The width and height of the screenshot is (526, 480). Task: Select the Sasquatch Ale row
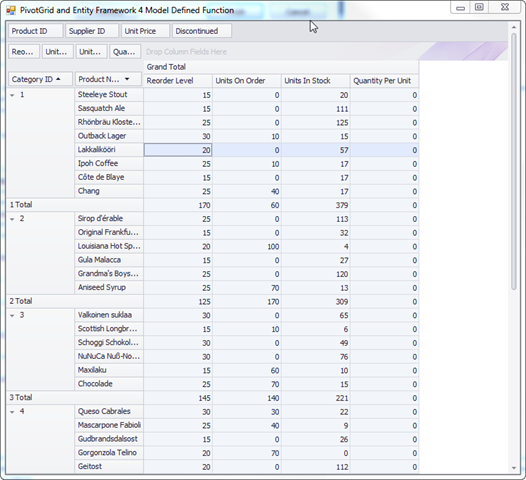[109, 108]
